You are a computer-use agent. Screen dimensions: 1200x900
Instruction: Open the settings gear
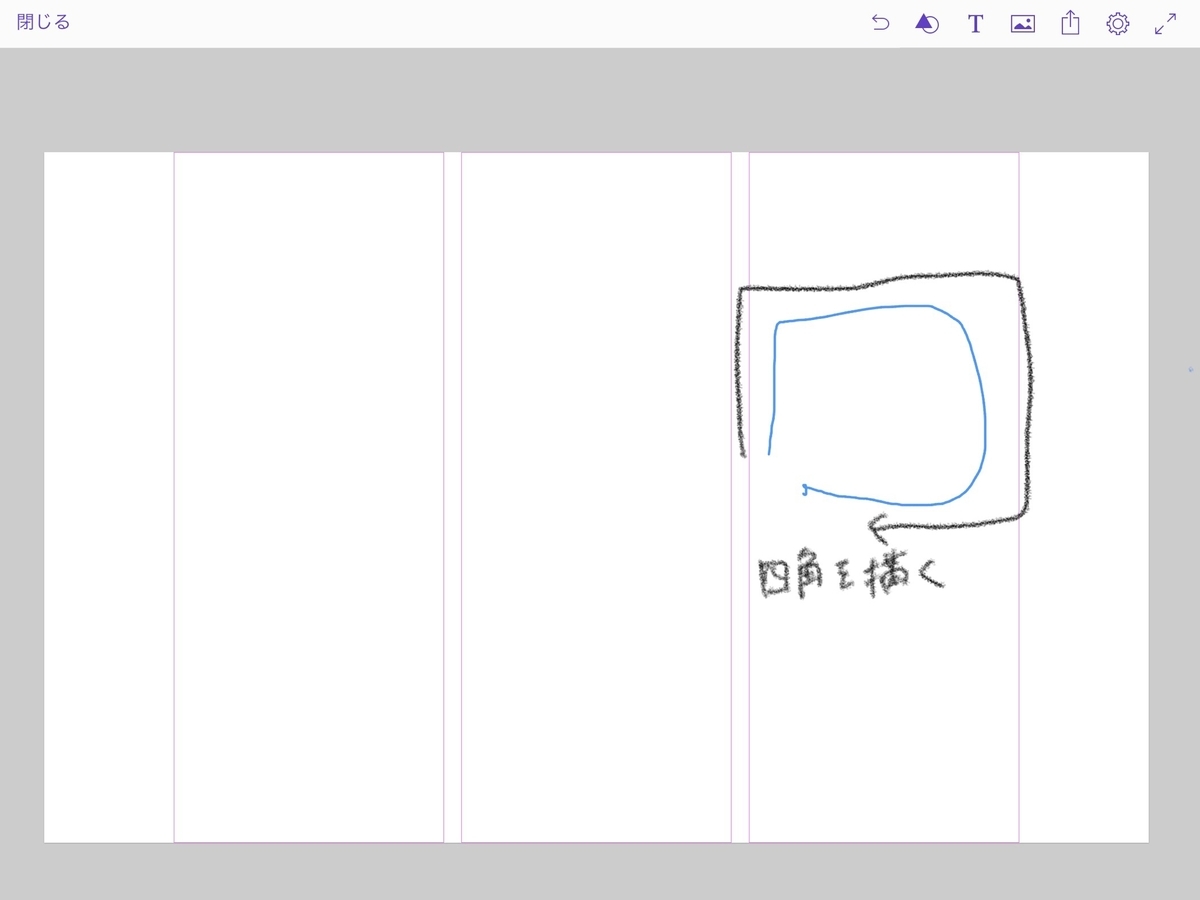(1117, 22)
